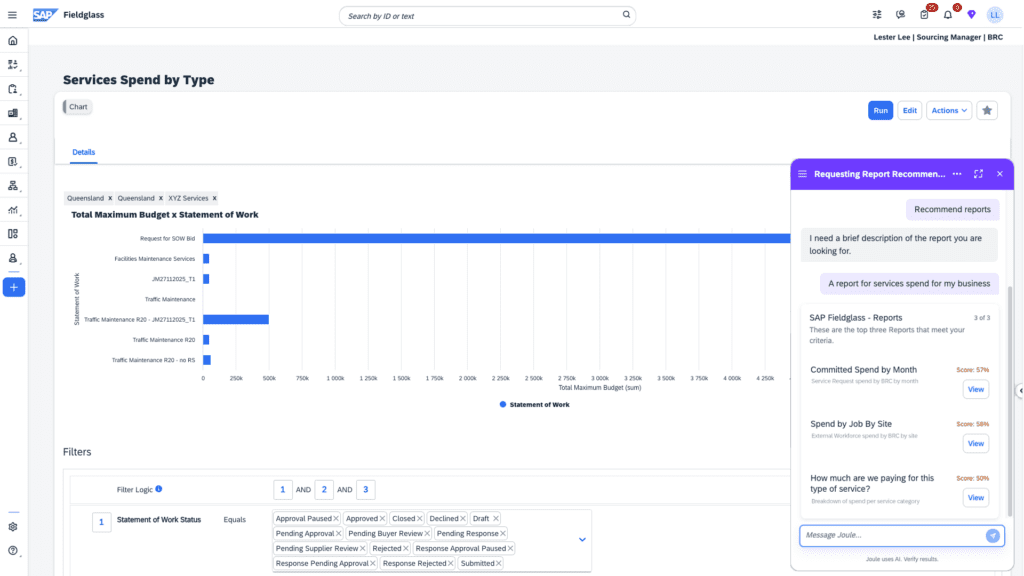Screen dimensions: 1024x576
Task: Mark report as favorite with star icon
Action: (987, 110)
